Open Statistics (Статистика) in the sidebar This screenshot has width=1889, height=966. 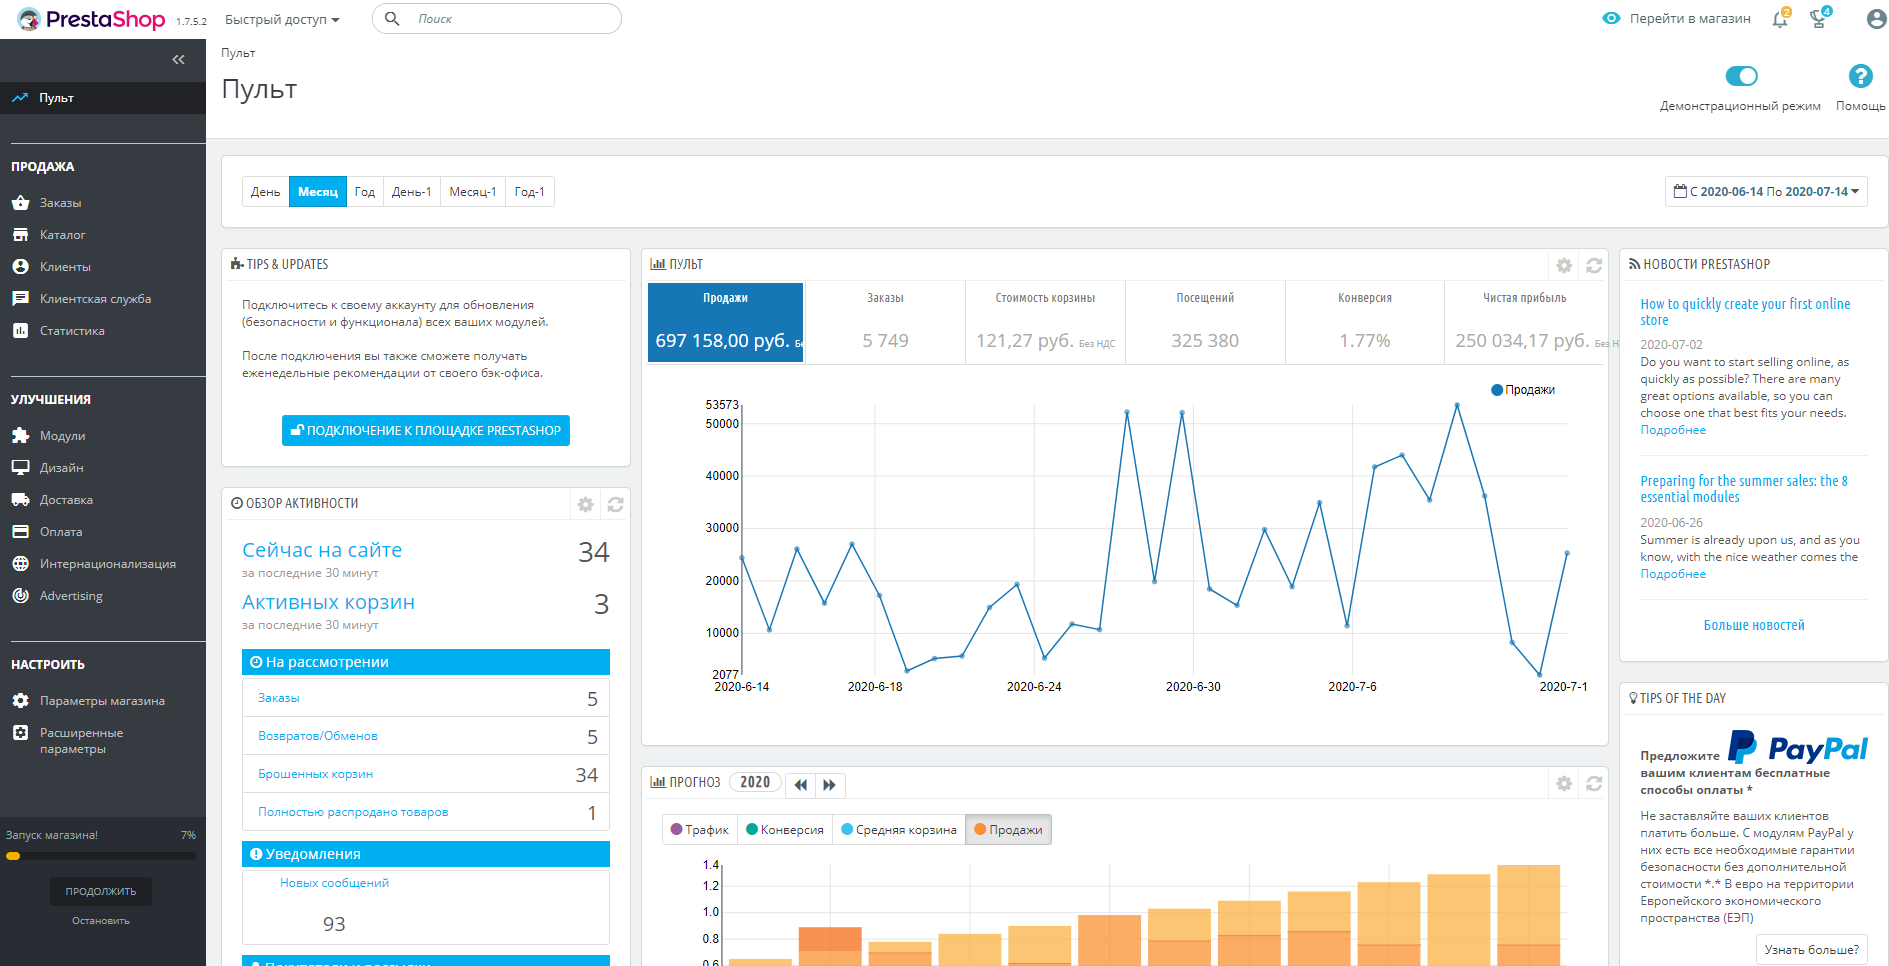(x=72, y=331)
